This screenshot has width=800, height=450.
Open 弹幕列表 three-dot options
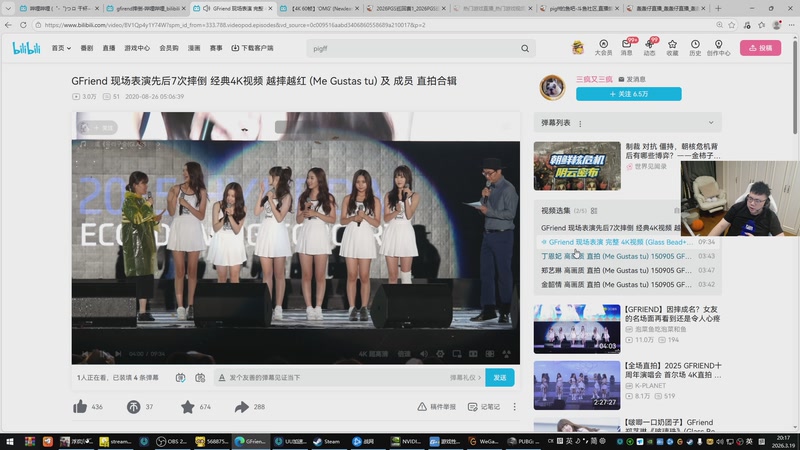[580, 123]
